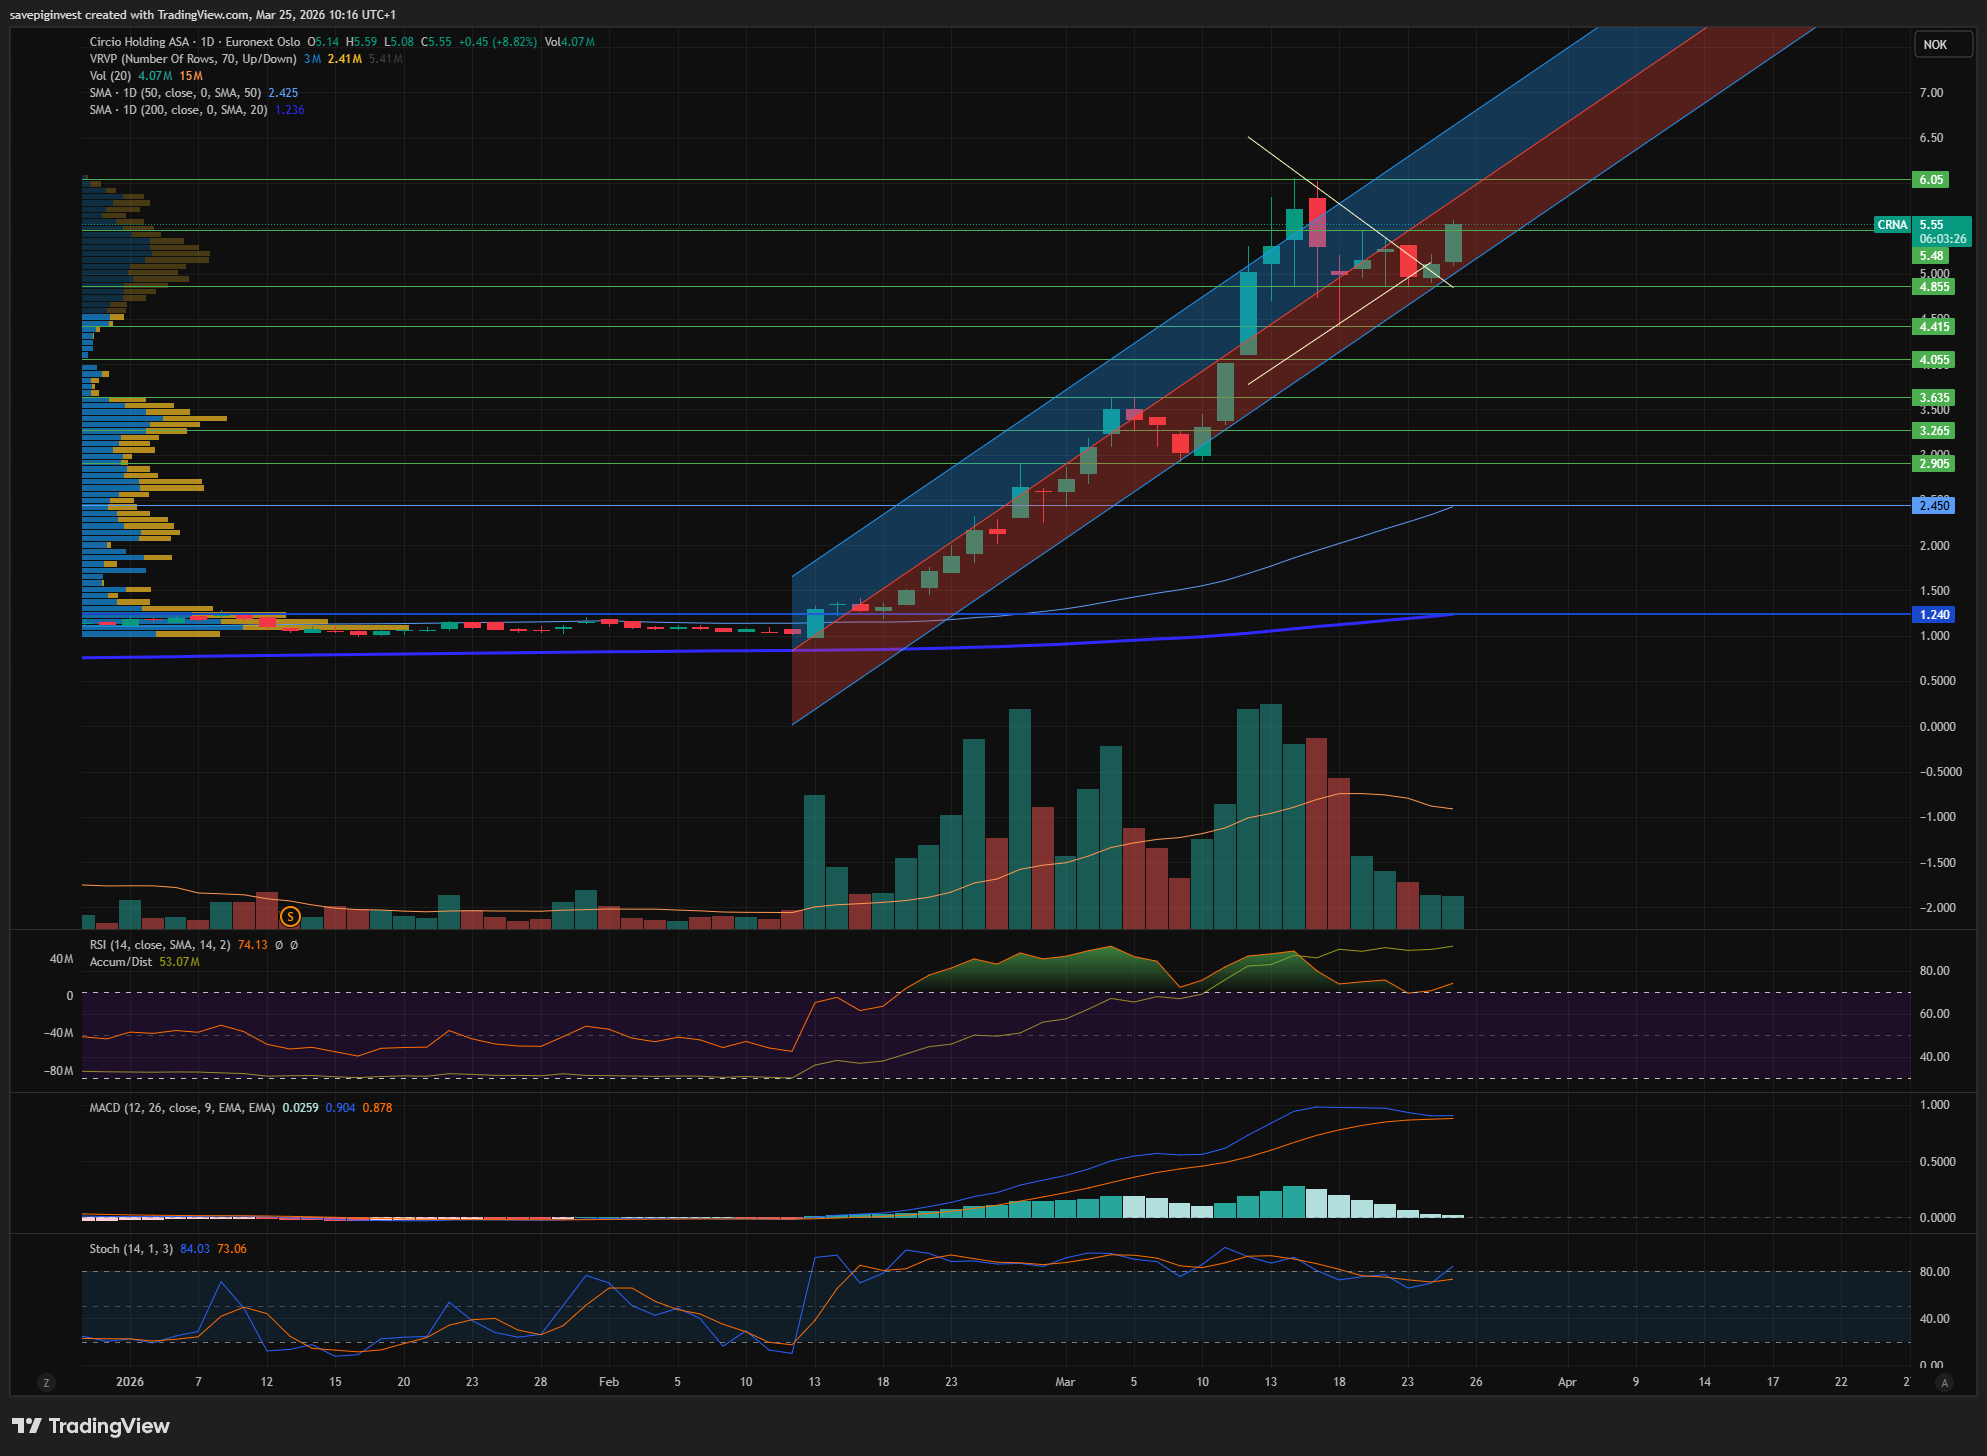Click the blue 1.240 price level label

[x=1934, y=615]
